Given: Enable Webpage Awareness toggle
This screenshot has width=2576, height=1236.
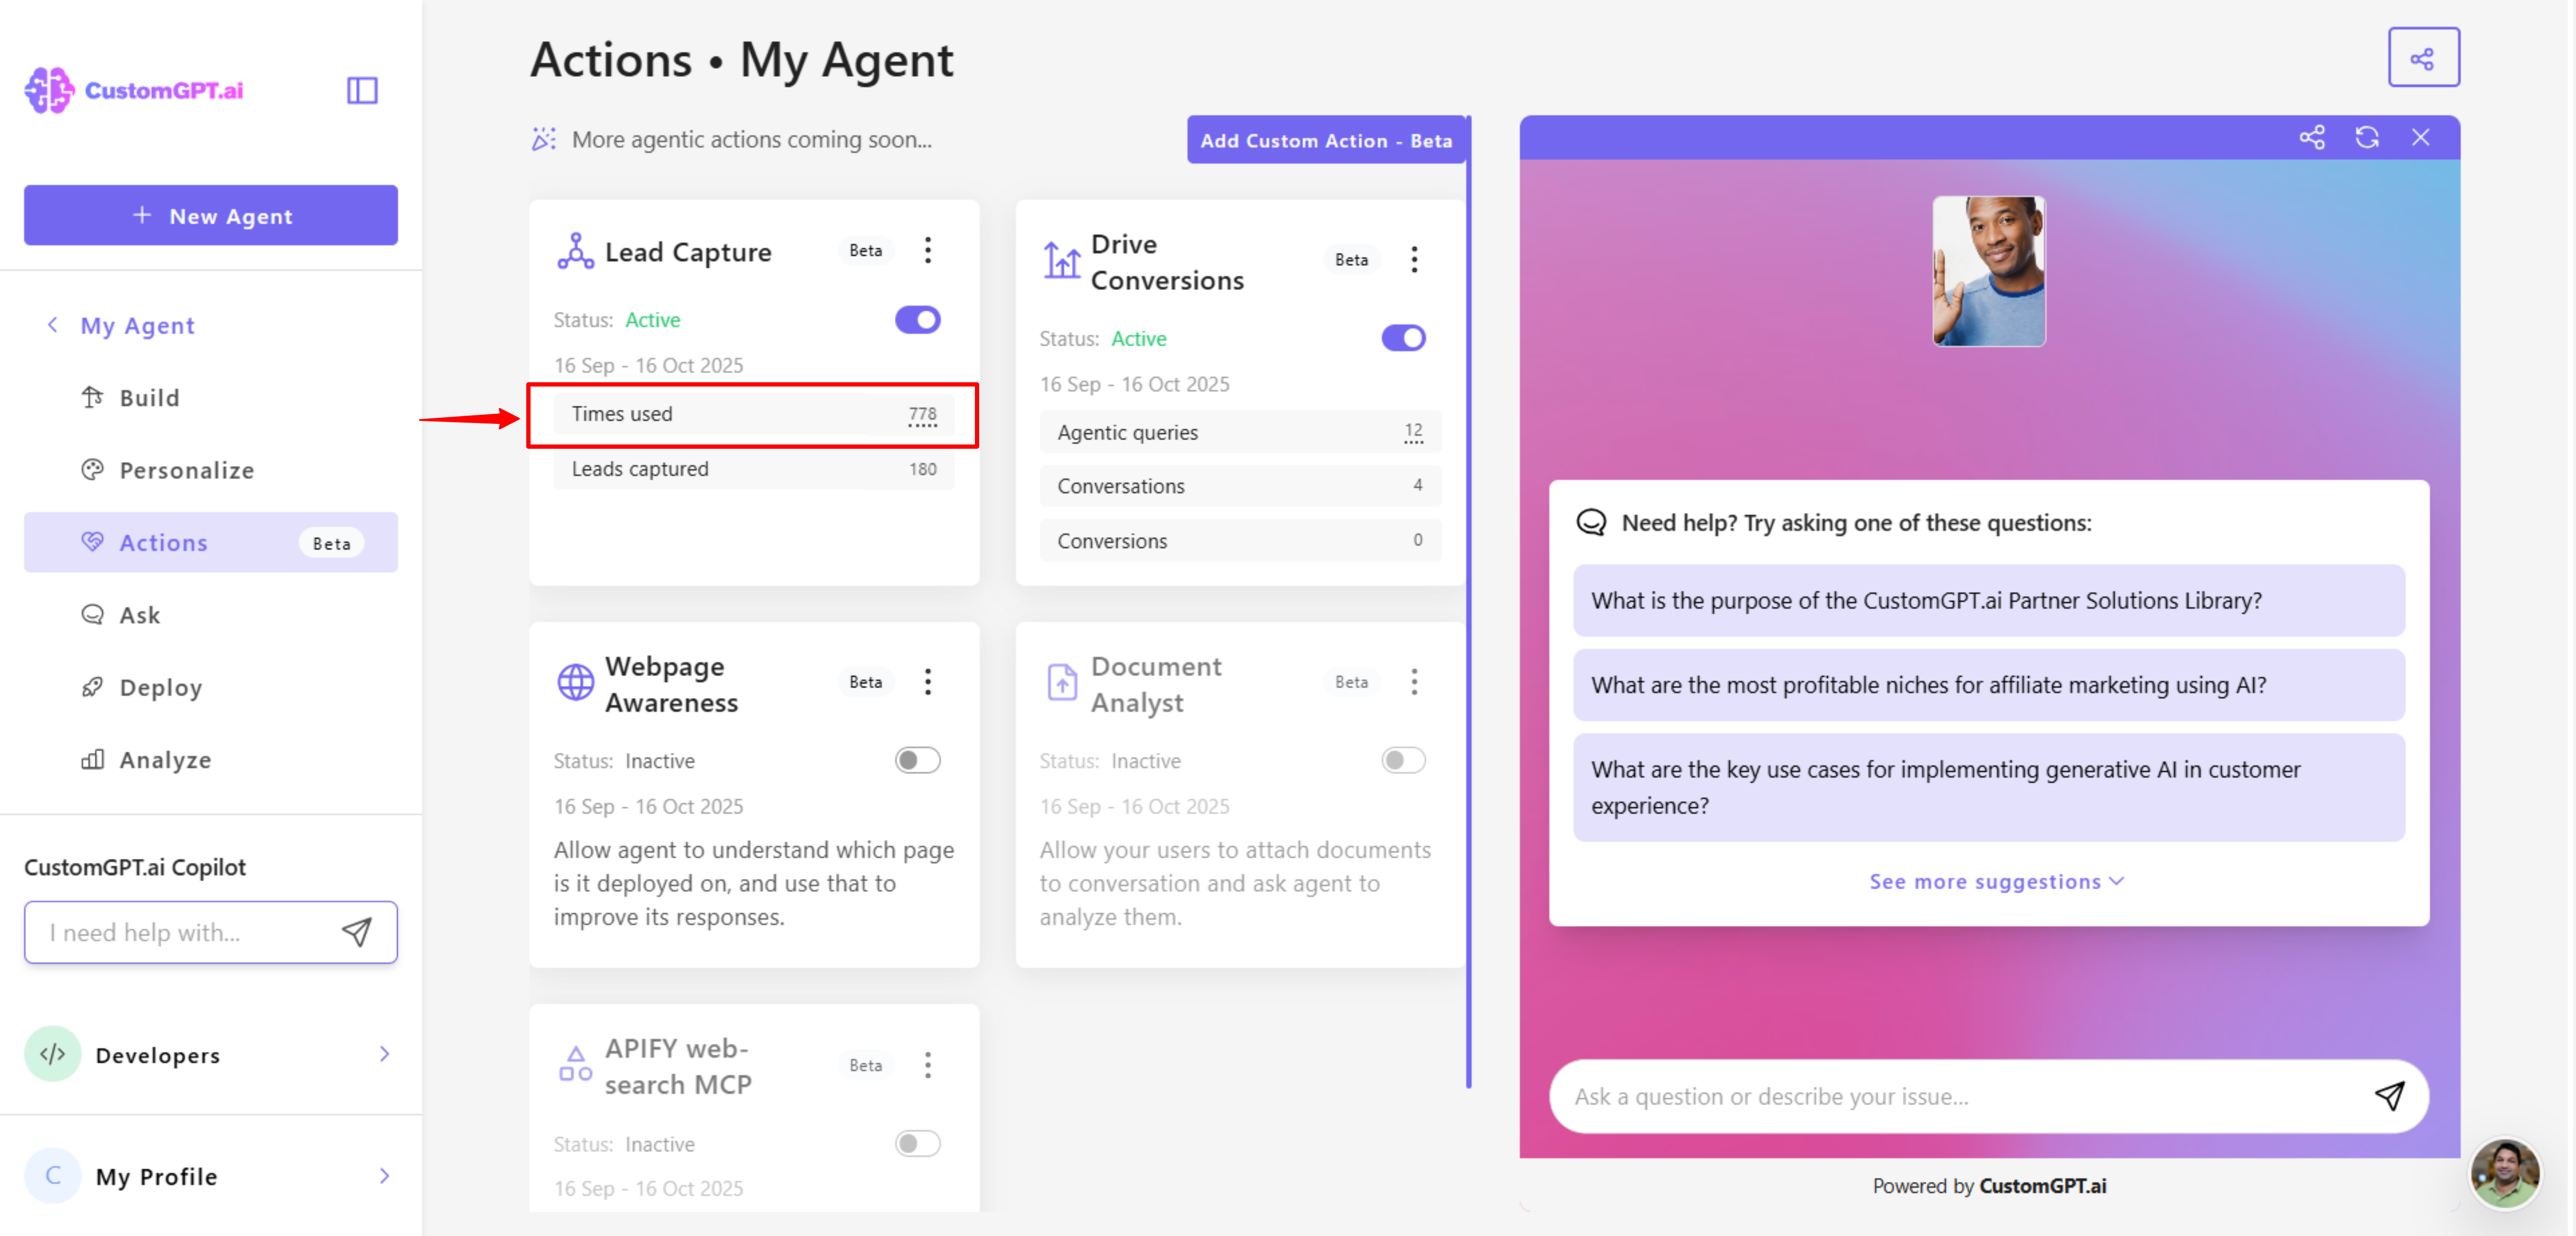Looking at the screenshot, I should coord(917,760).
